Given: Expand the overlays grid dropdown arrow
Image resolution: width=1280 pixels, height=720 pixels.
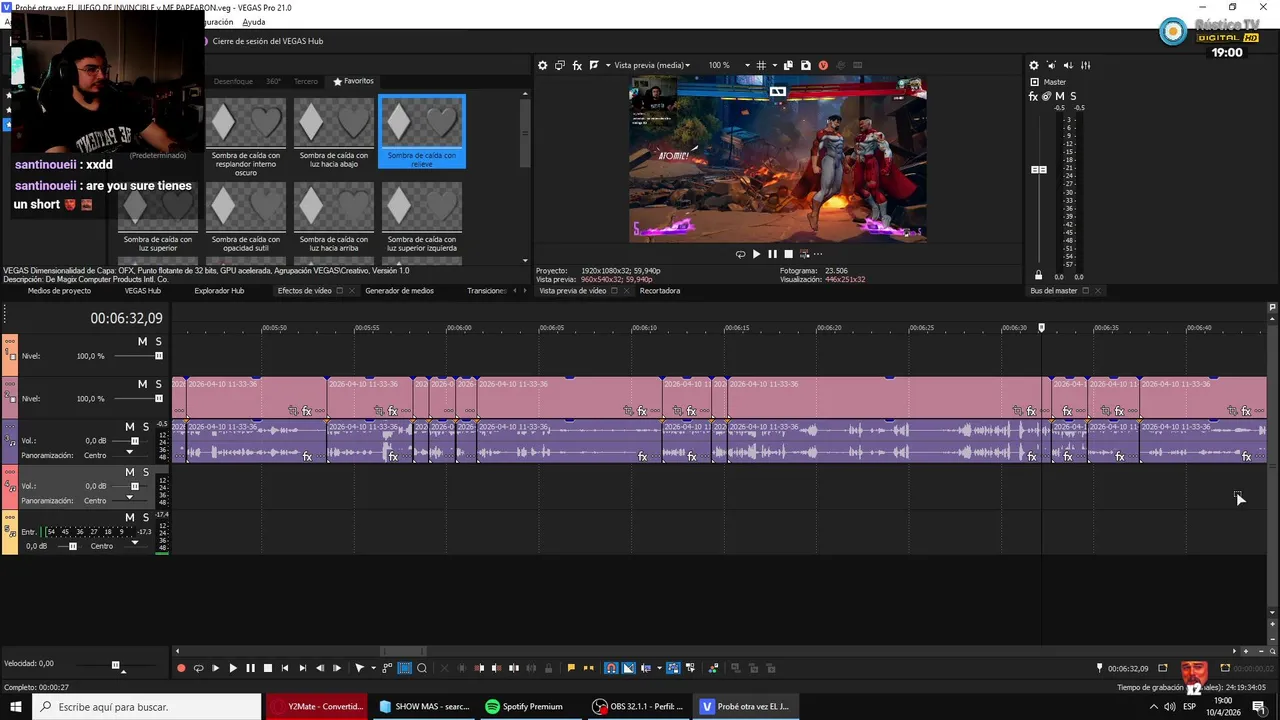Looking at the screenshot, I should (x=775, y=65).
